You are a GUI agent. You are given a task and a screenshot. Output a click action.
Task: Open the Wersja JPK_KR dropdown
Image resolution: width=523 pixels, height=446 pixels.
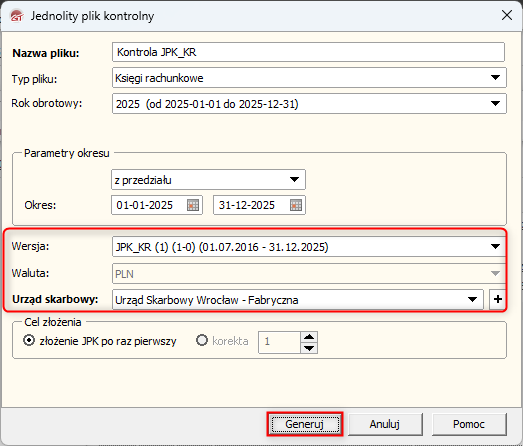click(495, 247)
